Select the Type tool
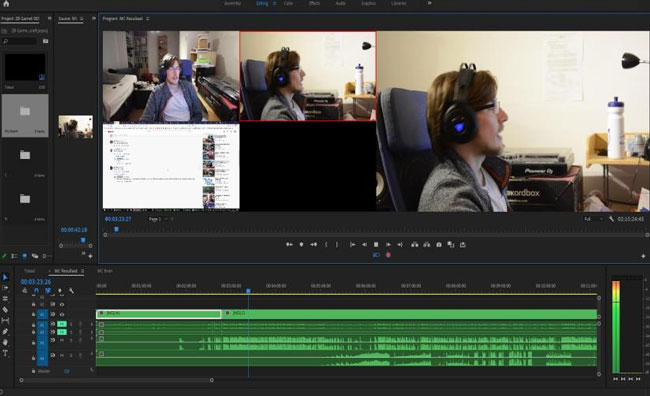The width and height of the screenshot is (650, 396). point(5,353)
